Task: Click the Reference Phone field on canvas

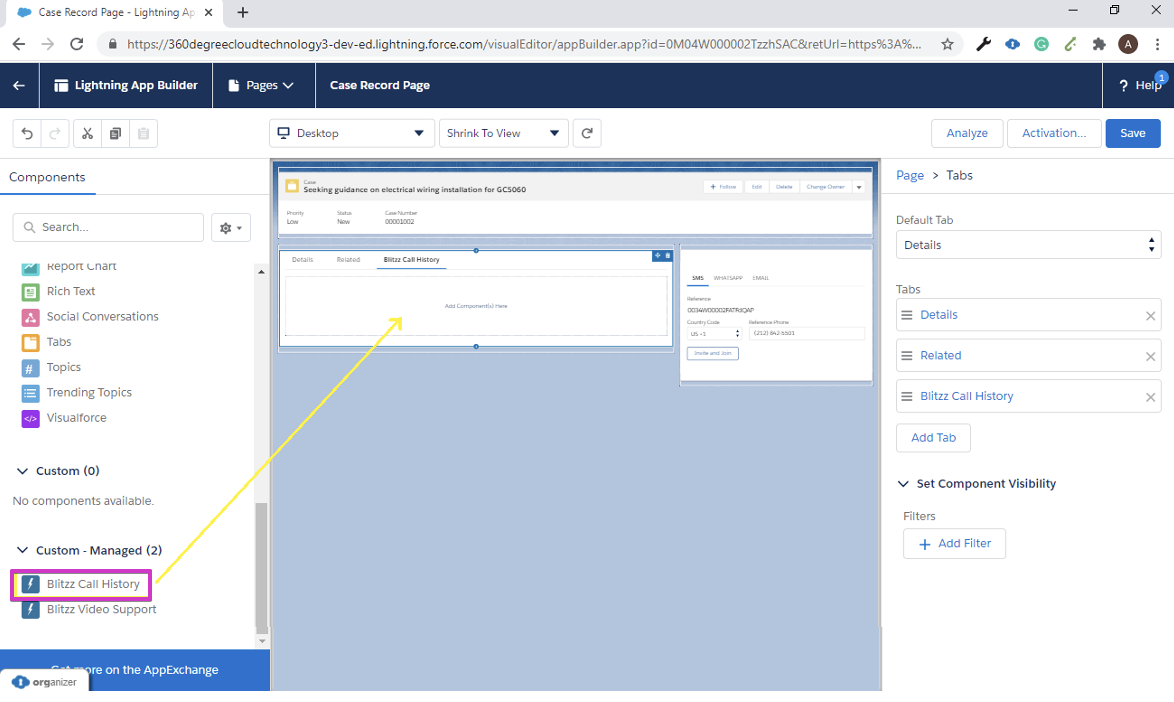Action: pos(806,334)
